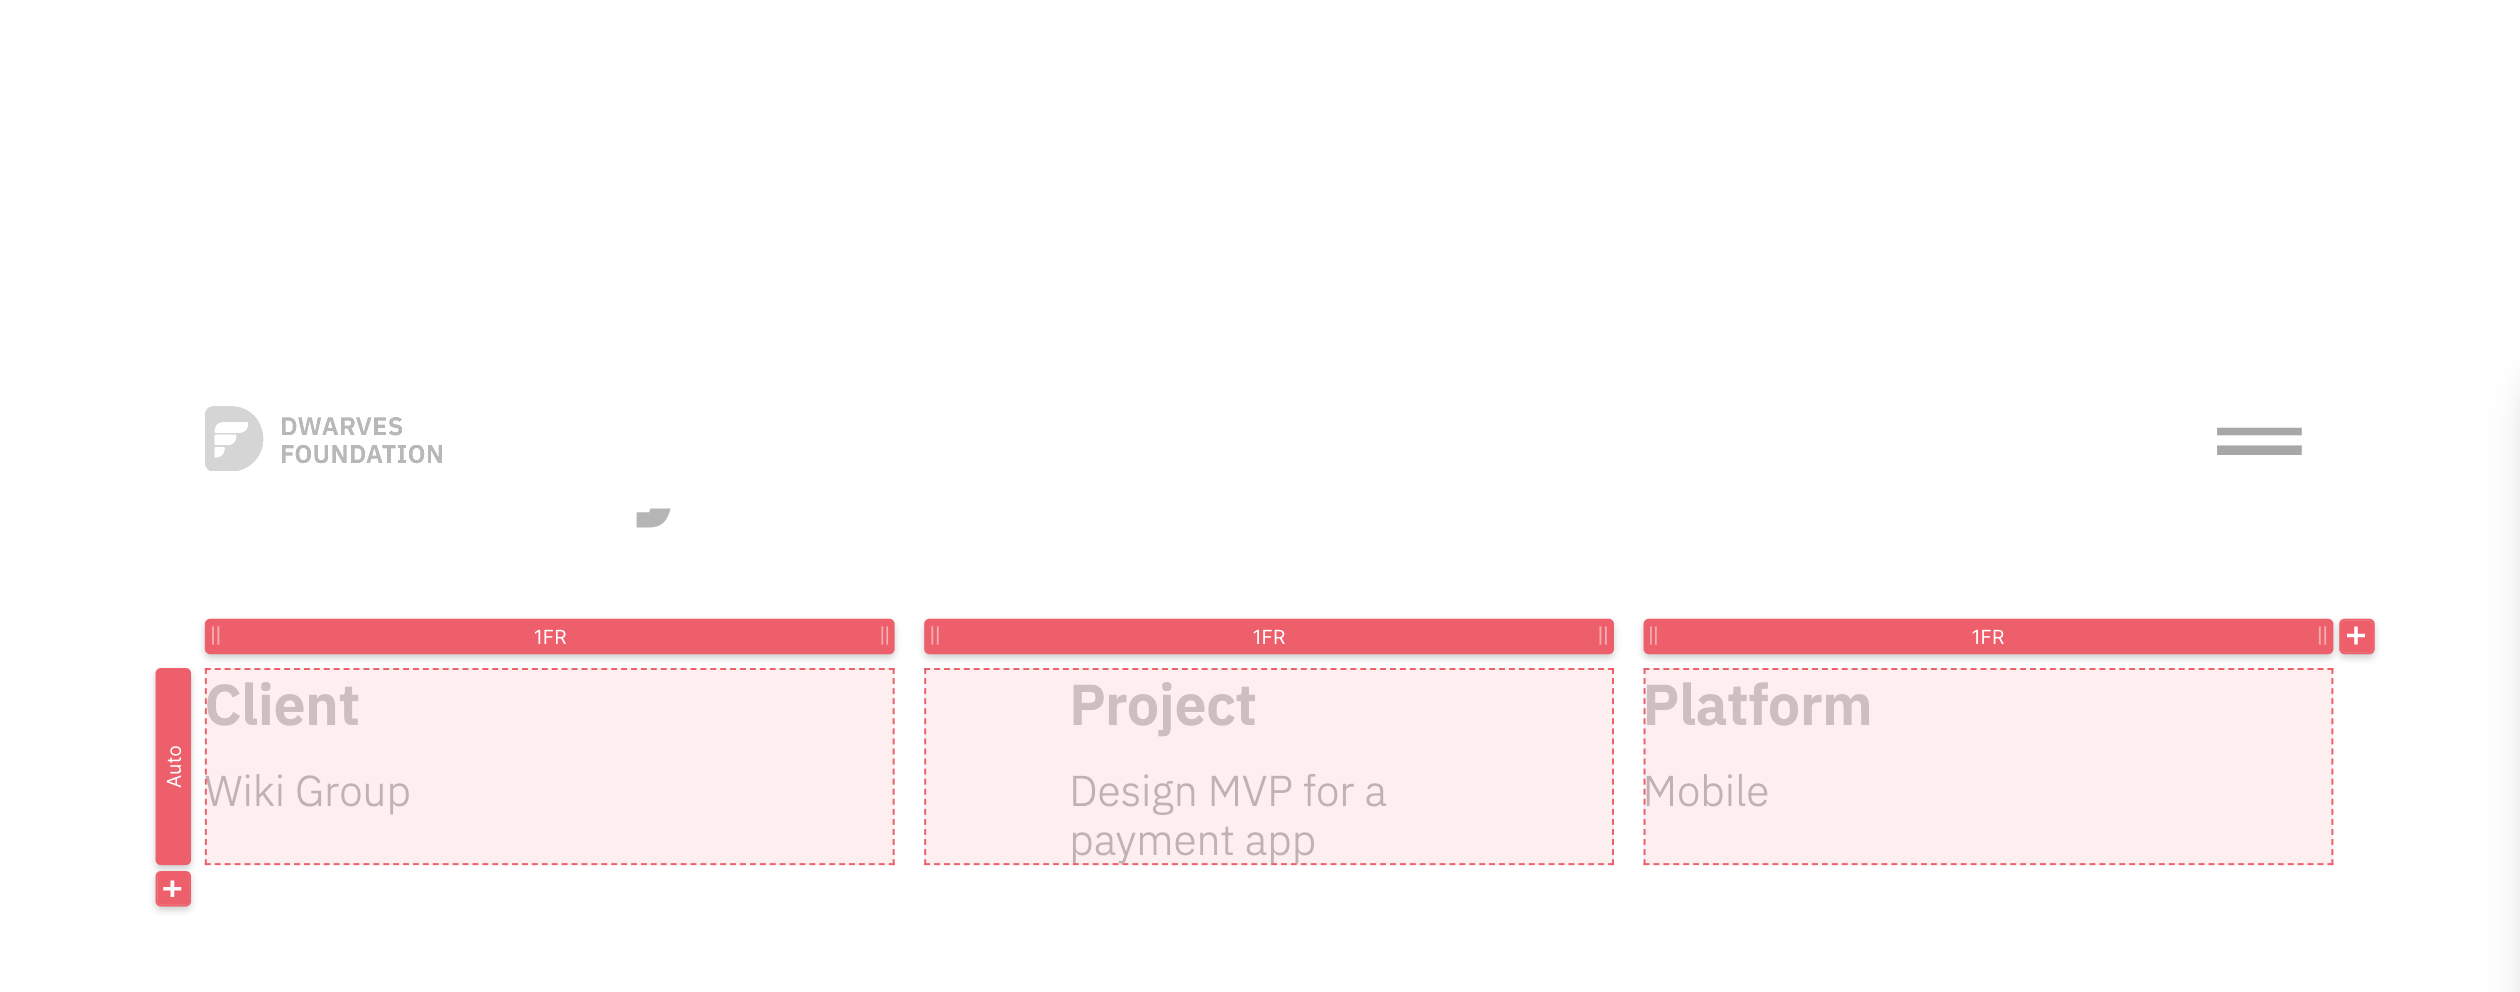
Task: Select the Project grid cell
Action: [x=1269, y=766]
